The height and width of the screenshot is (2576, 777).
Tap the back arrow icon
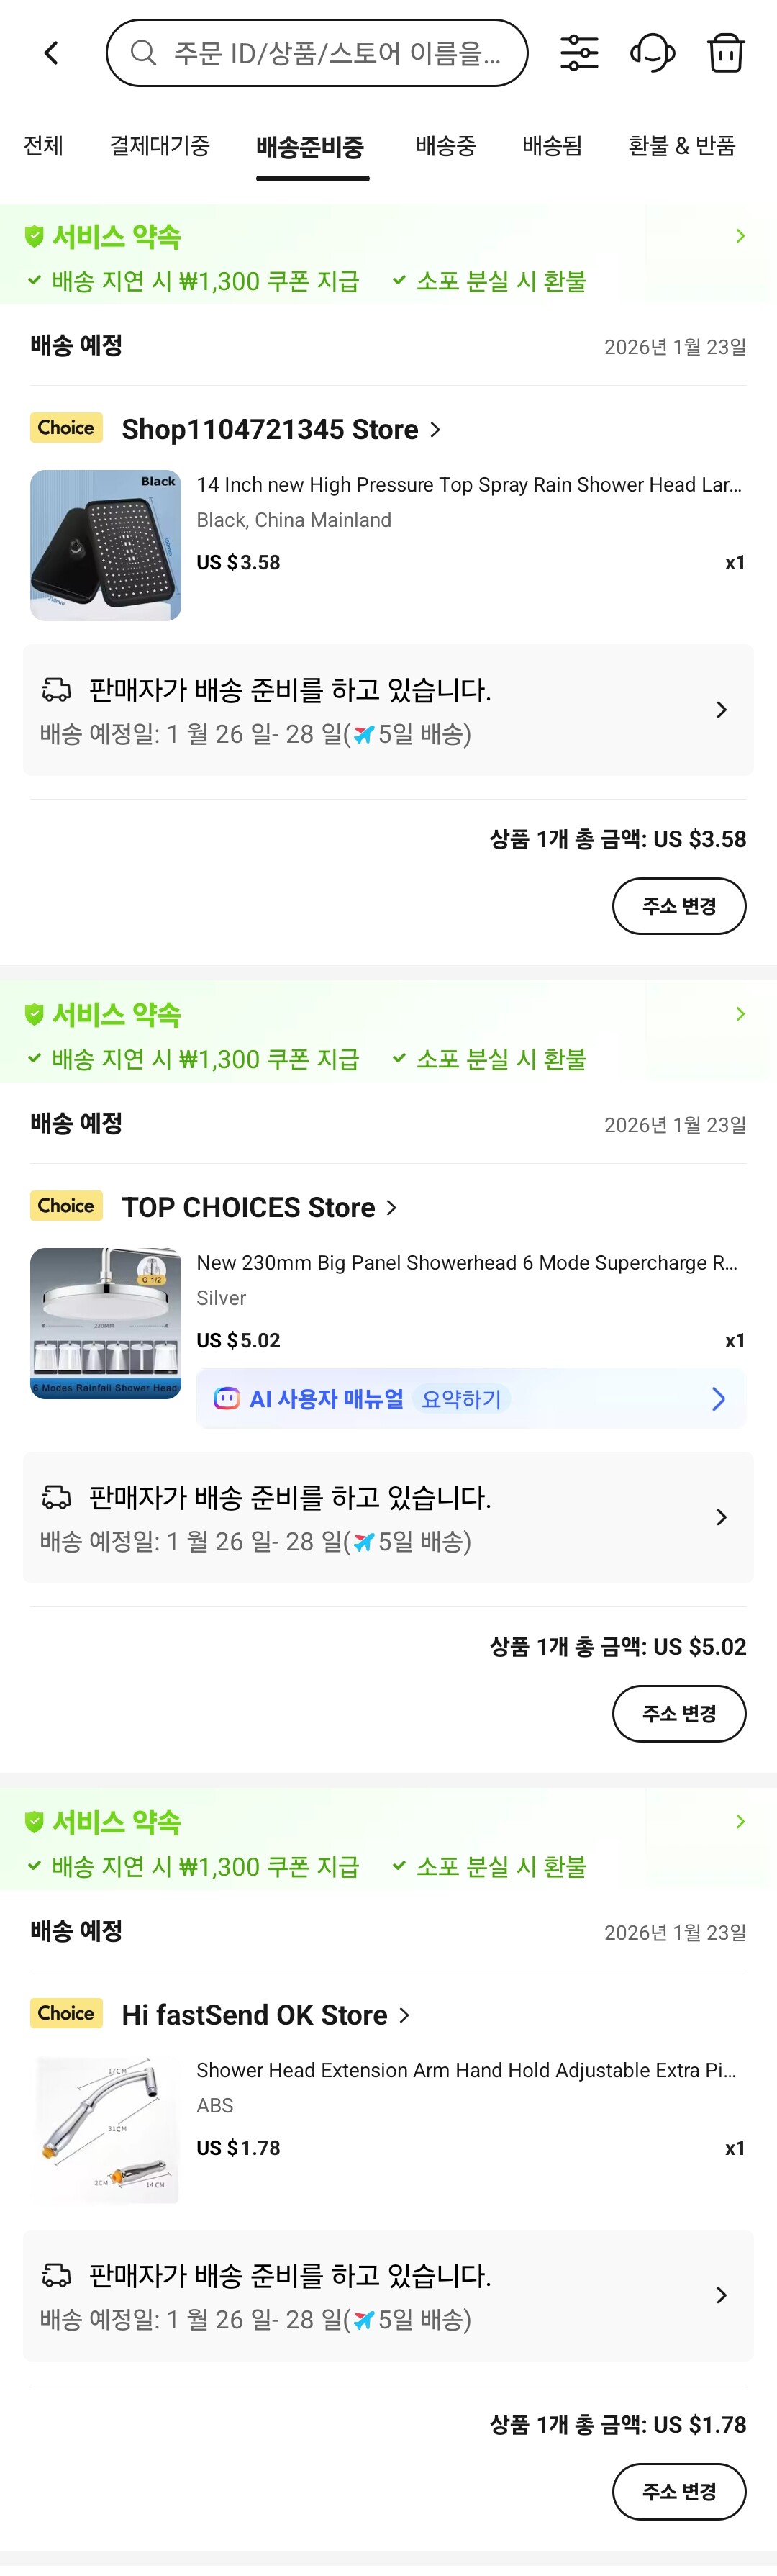[x=52, y=53]
